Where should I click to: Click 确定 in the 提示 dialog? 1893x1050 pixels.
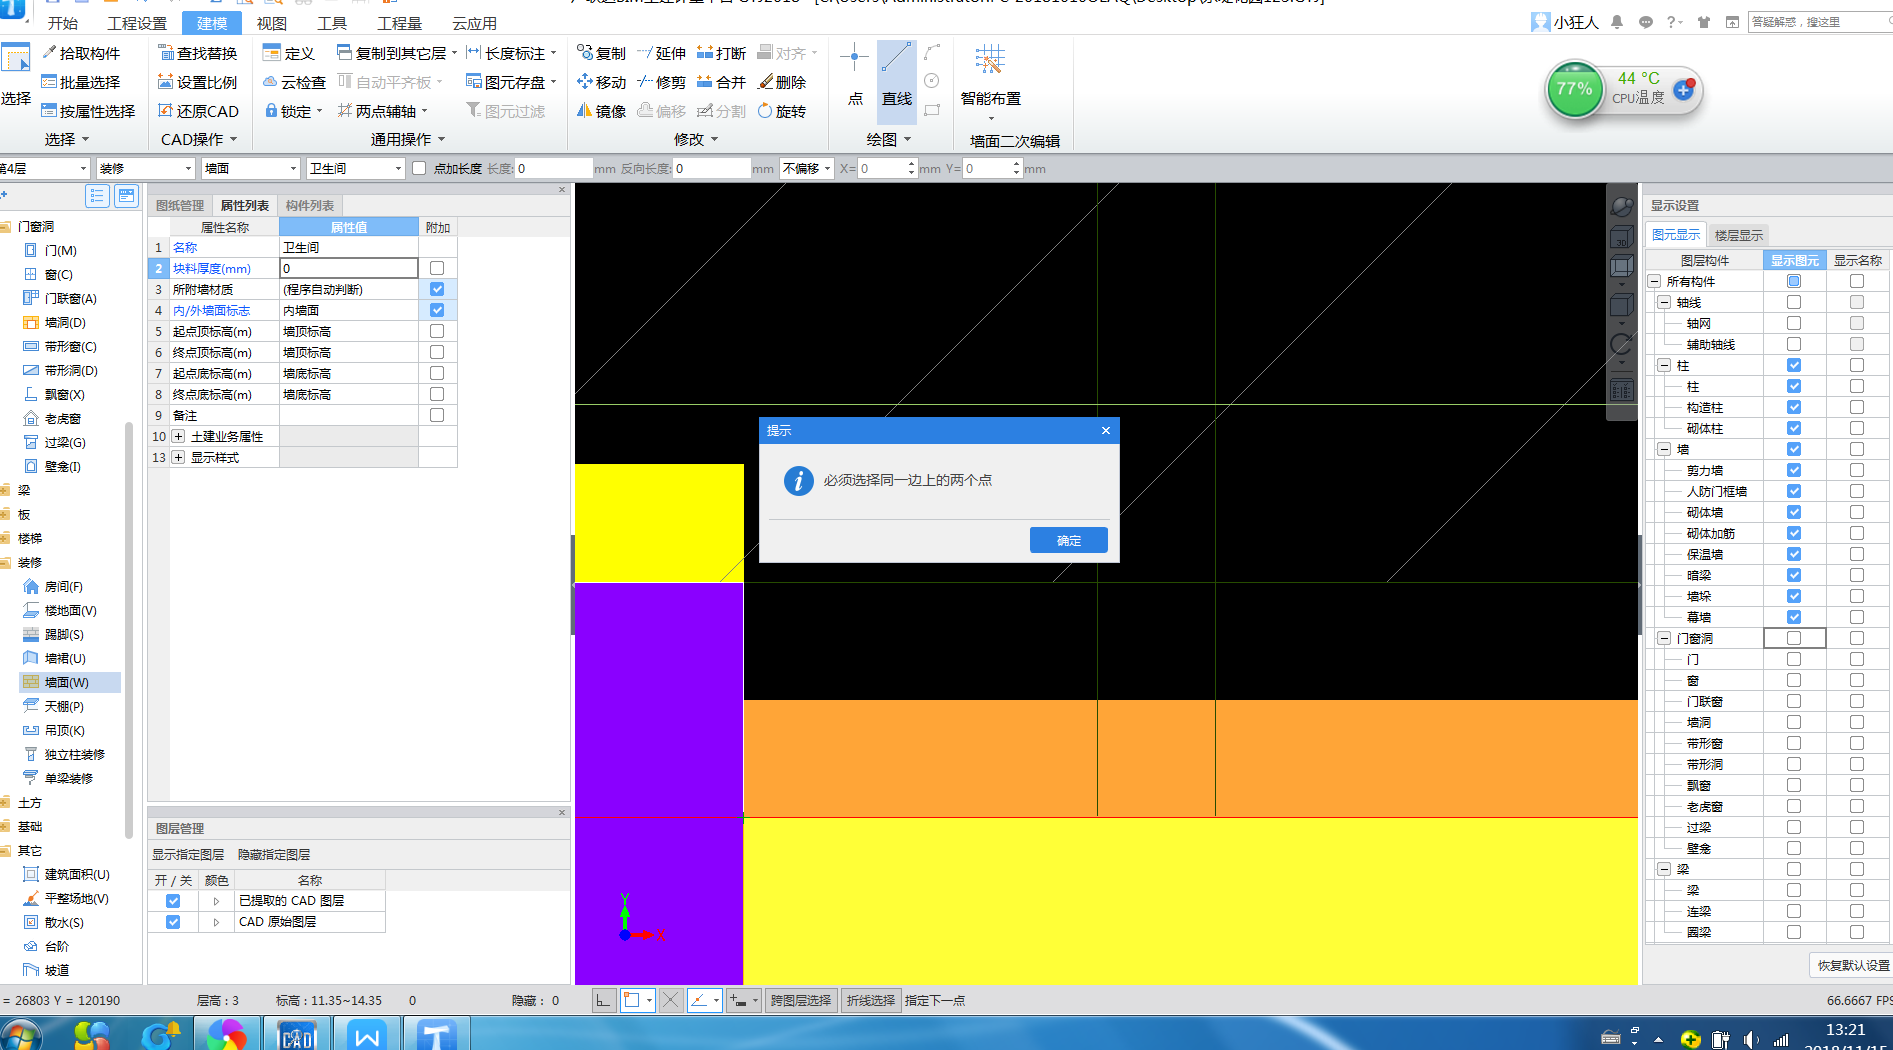click(1069, 540)
